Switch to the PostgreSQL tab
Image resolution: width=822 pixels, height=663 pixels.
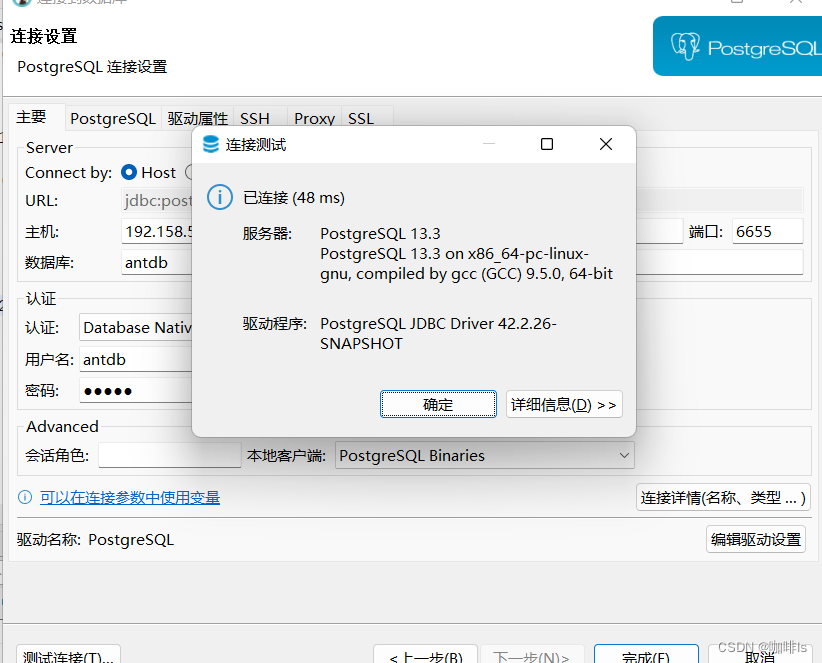(113, 118)
